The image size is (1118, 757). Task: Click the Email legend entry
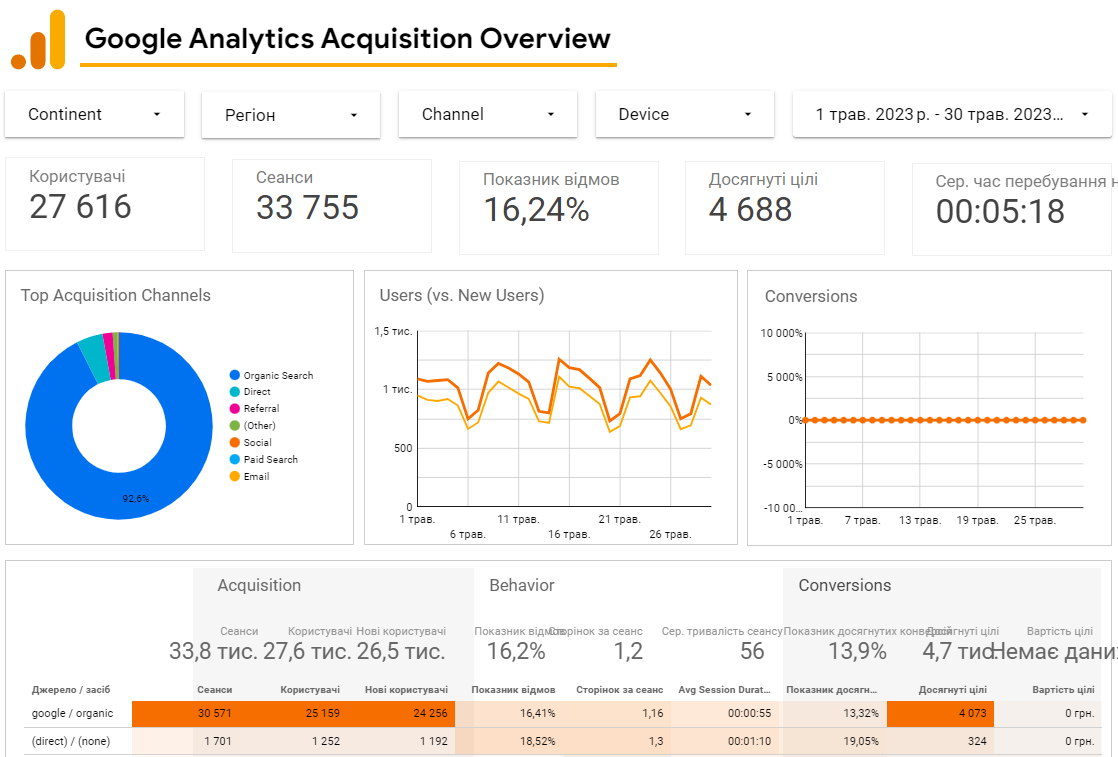pyautogui.click(x=256, y=477)
